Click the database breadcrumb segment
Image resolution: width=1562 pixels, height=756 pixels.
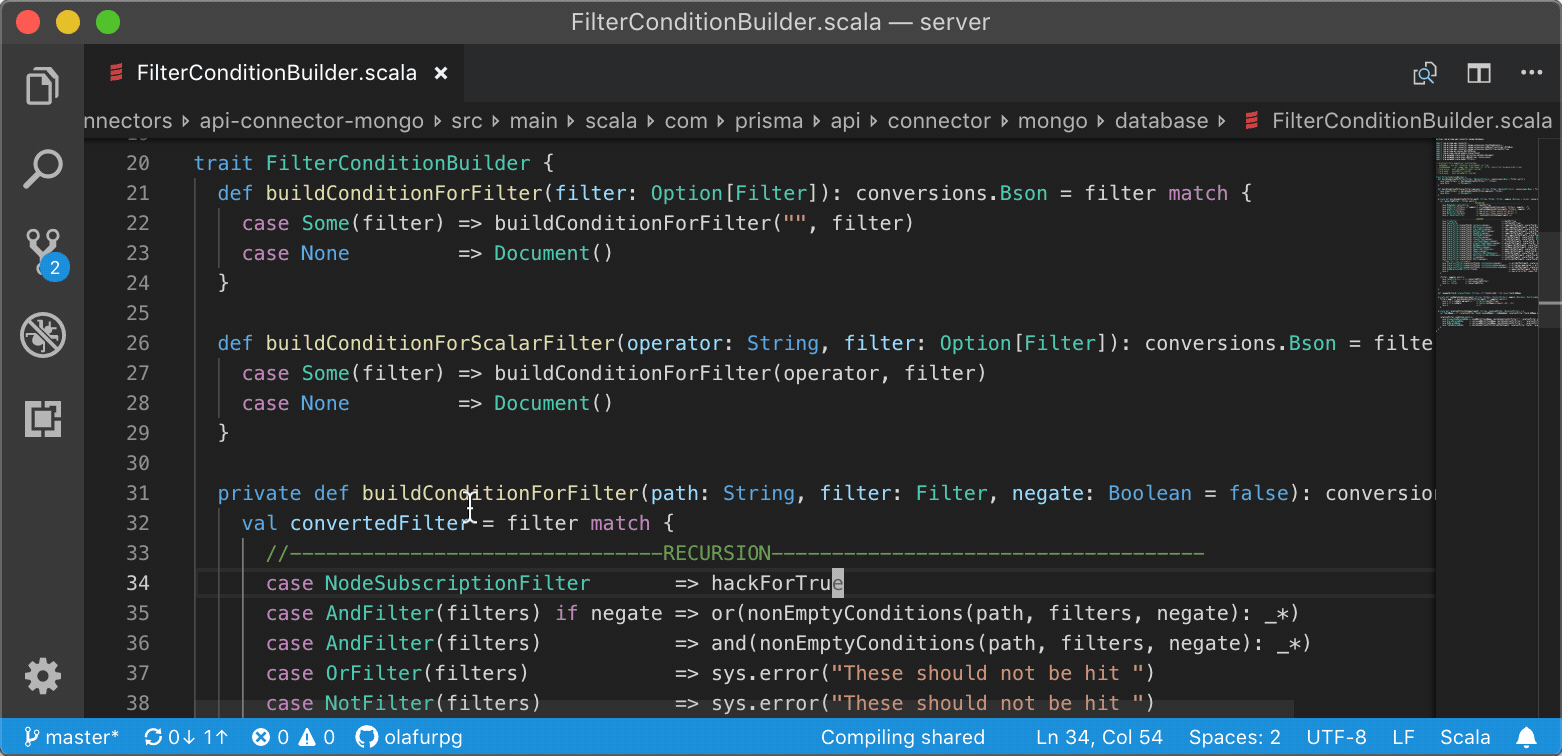pyautogui.click(x=1161, y=121)
